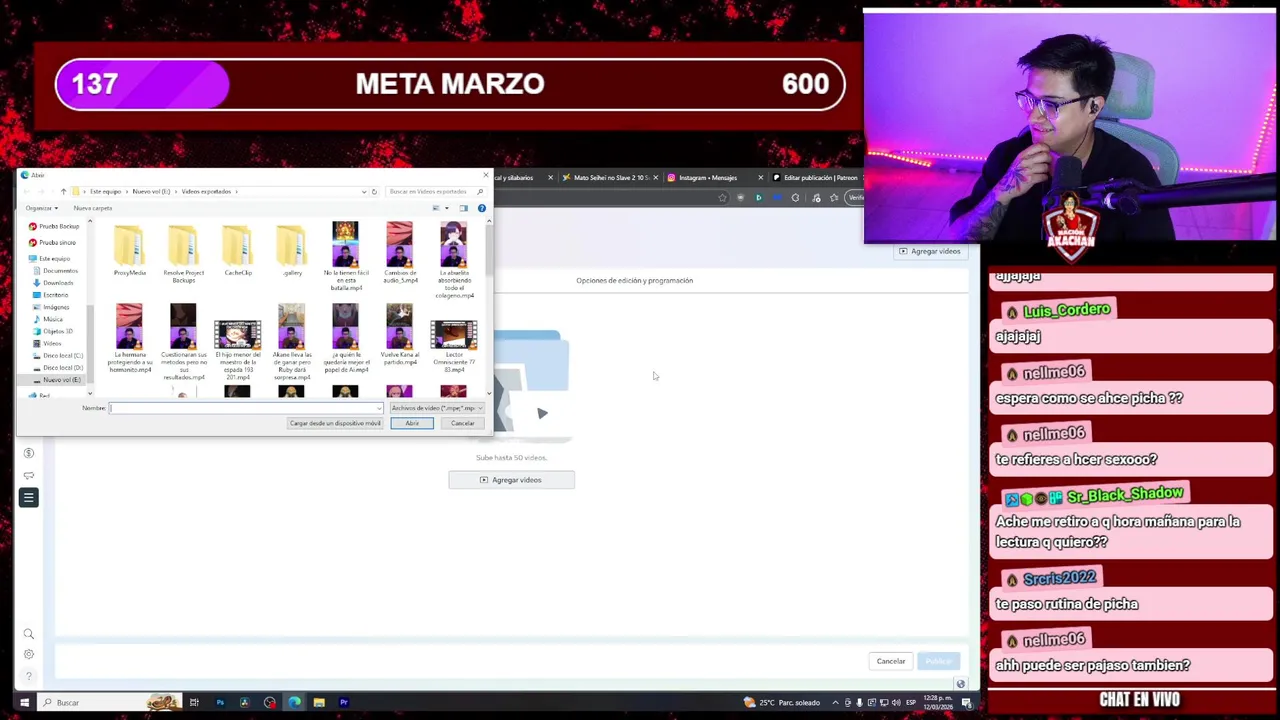Go to Música in the navigation pane
The image size is (1280, 720).
click(x=49, y=318)
